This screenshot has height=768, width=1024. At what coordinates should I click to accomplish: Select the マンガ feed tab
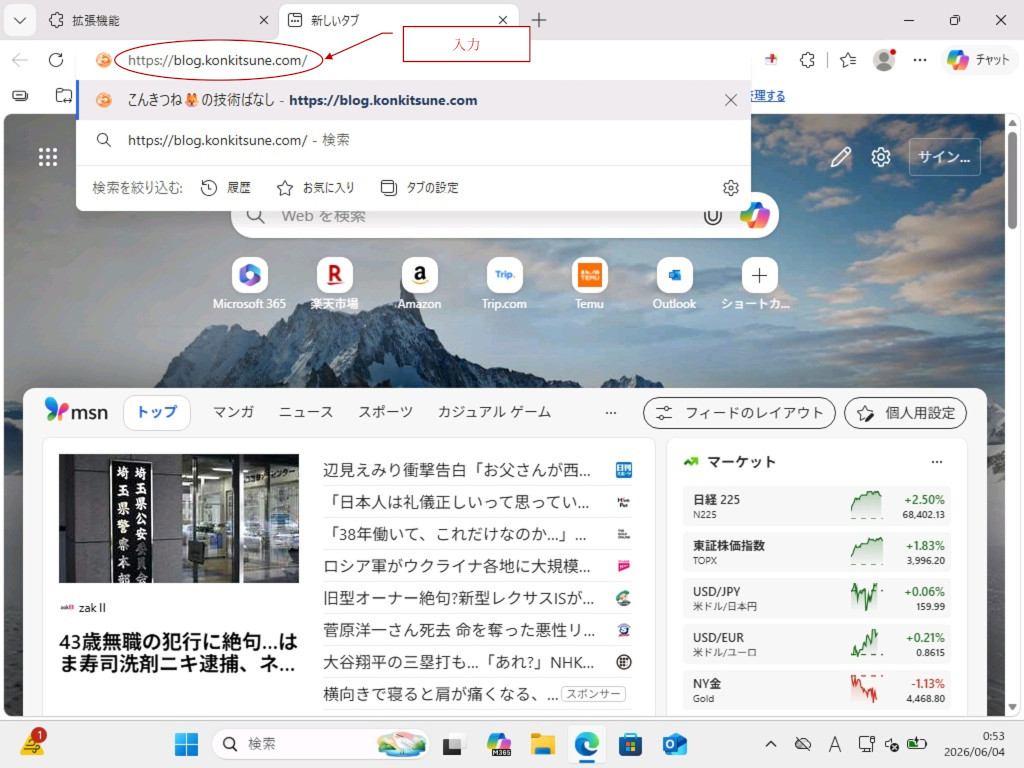233,412
